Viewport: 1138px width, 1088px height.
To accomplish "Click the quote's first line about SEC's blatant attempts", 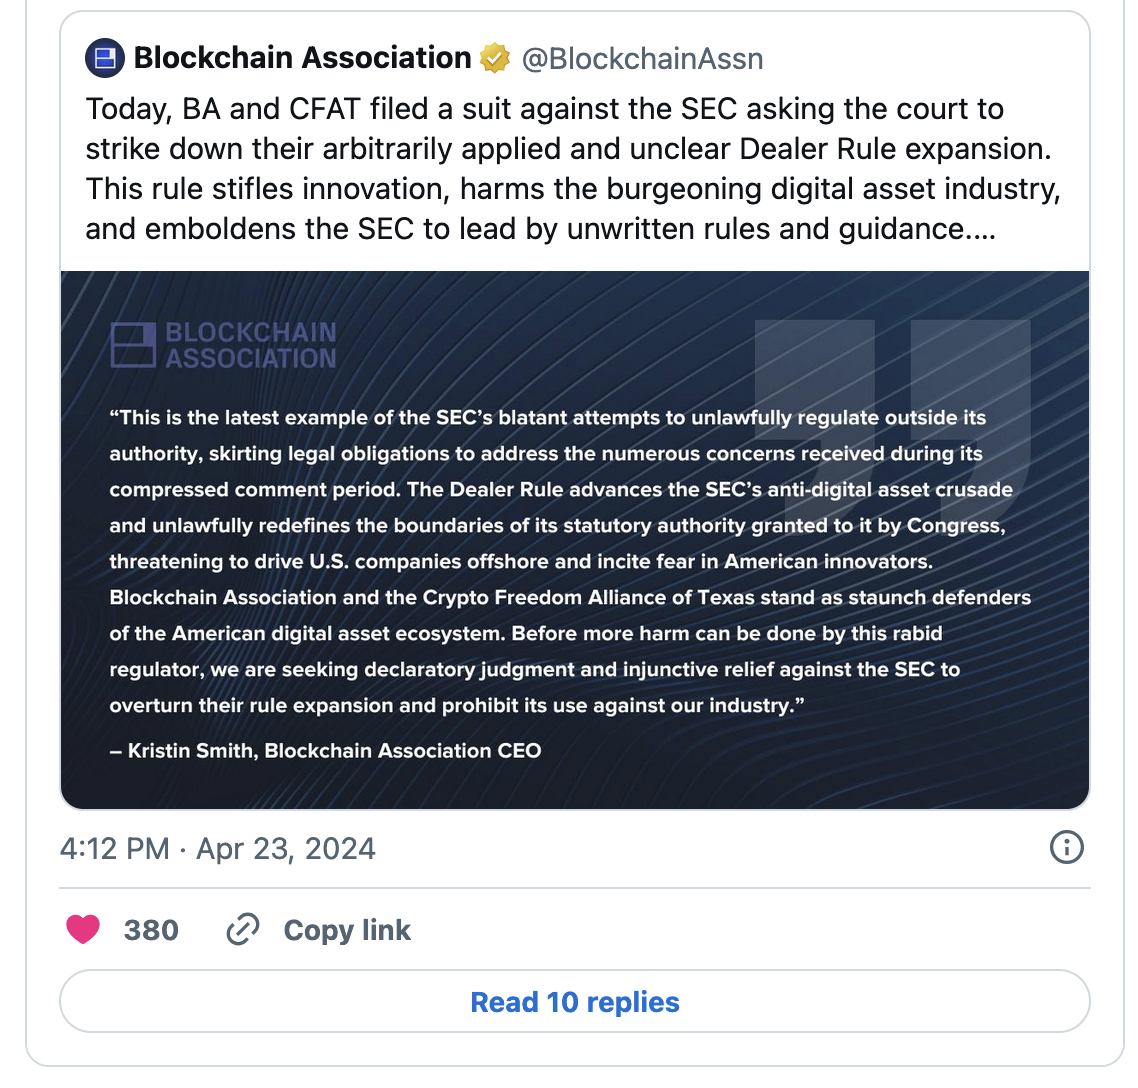I will (x=548, y=417).
